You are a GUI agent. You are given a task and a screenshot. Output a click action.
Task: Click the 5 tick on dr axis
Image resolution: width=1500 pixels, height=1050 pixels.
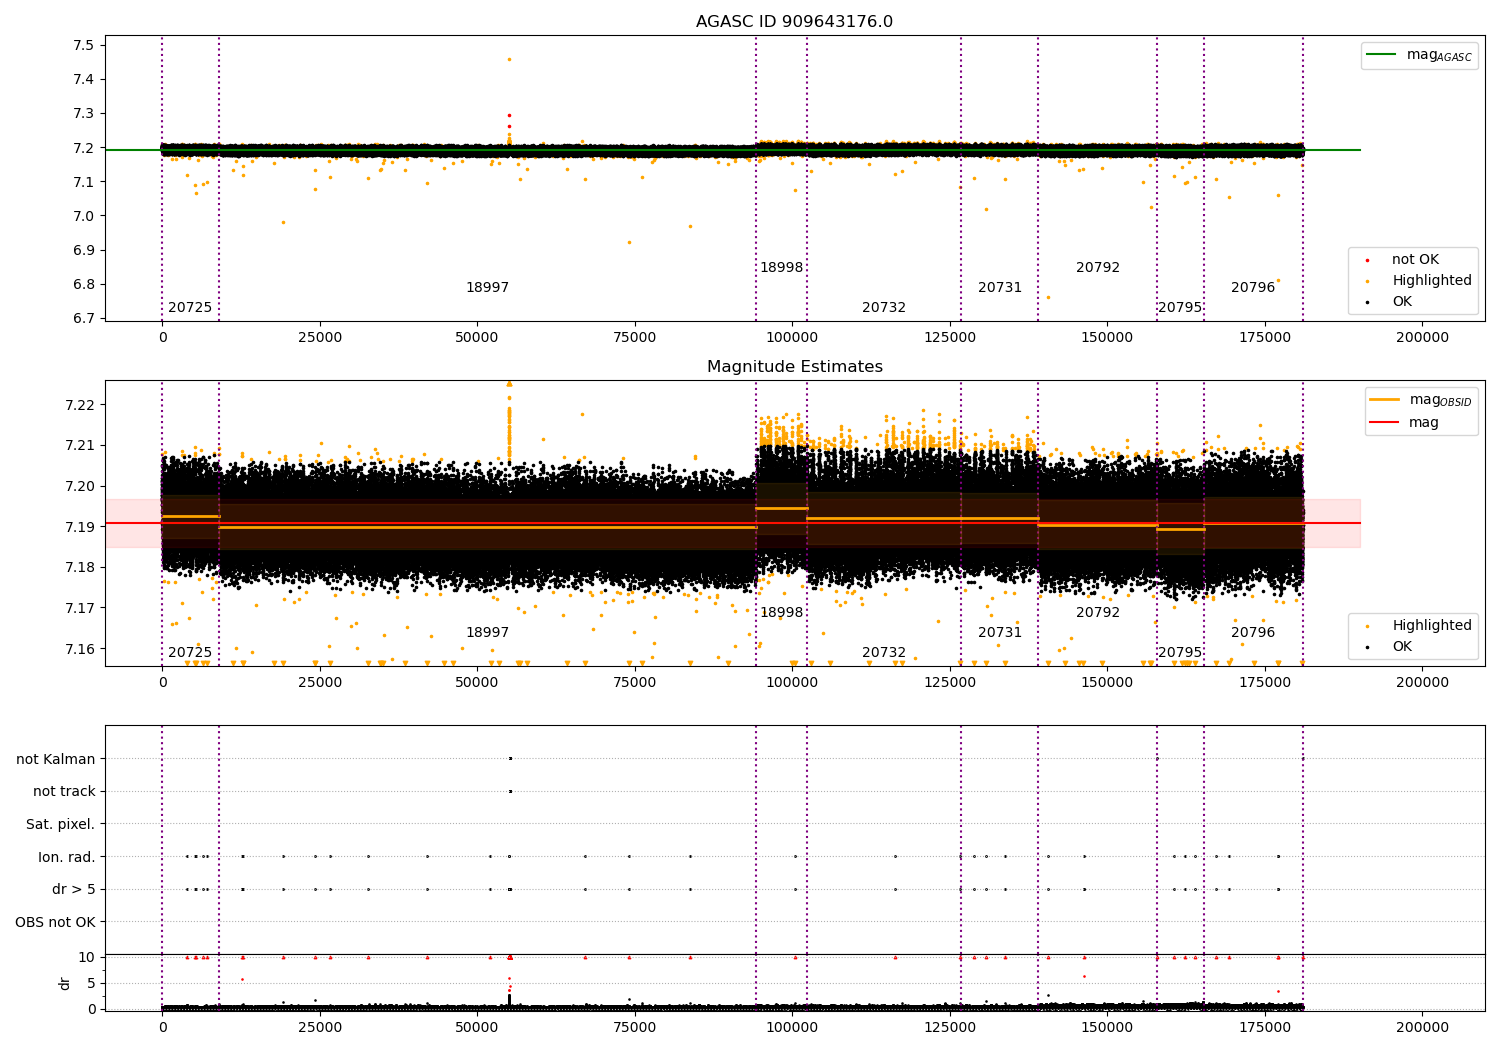[x=91, y=983]
